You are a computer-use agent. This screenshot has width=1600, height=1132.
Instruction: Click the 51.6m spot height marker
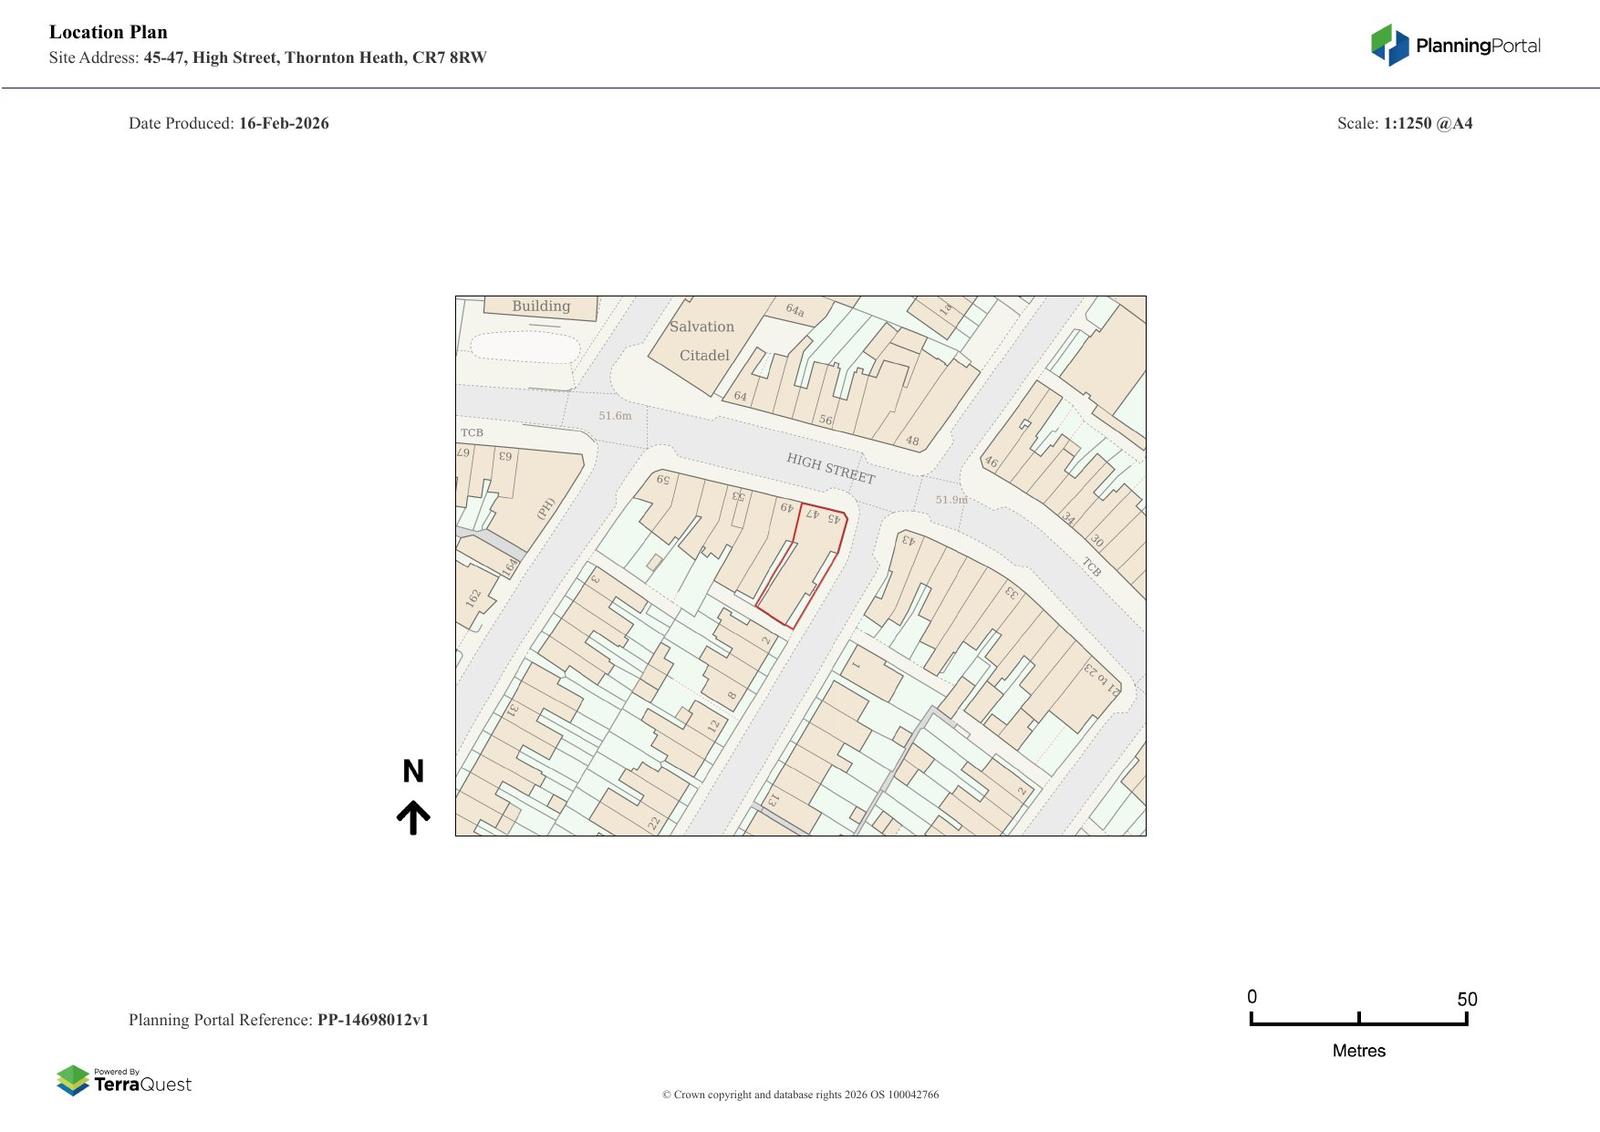tap(615, 416)
